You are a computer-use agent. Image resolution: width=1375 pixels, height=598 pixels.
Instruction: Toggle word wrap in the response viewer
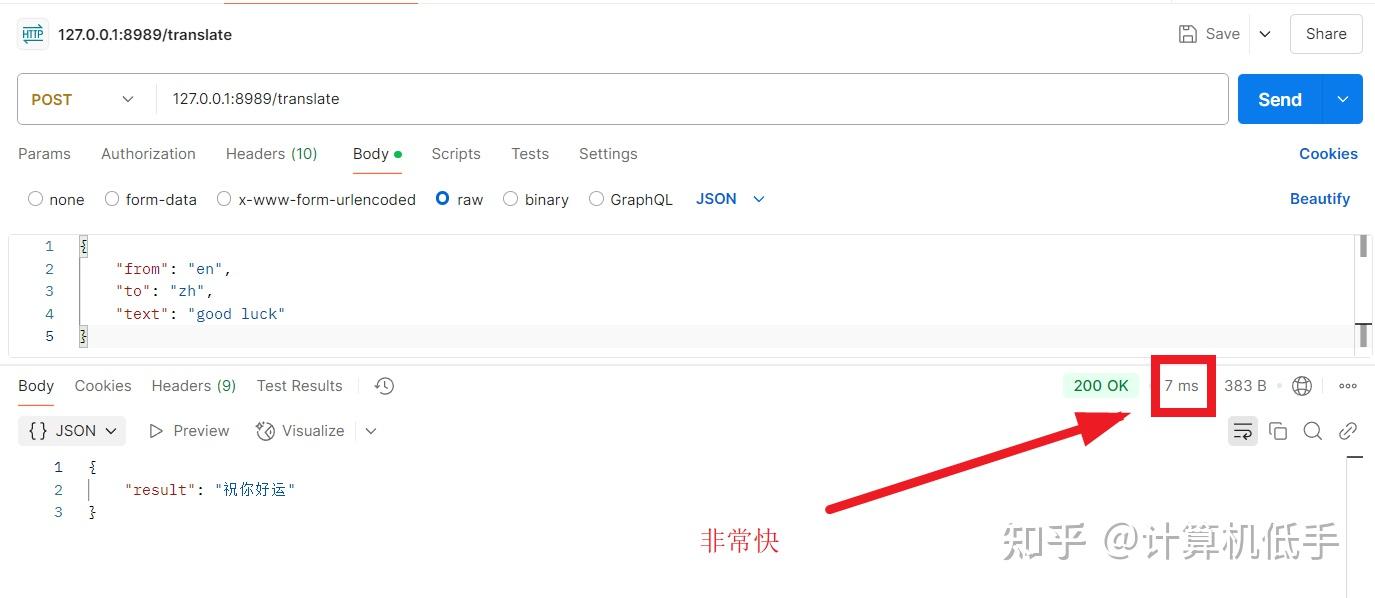[x=1242, y=430]
